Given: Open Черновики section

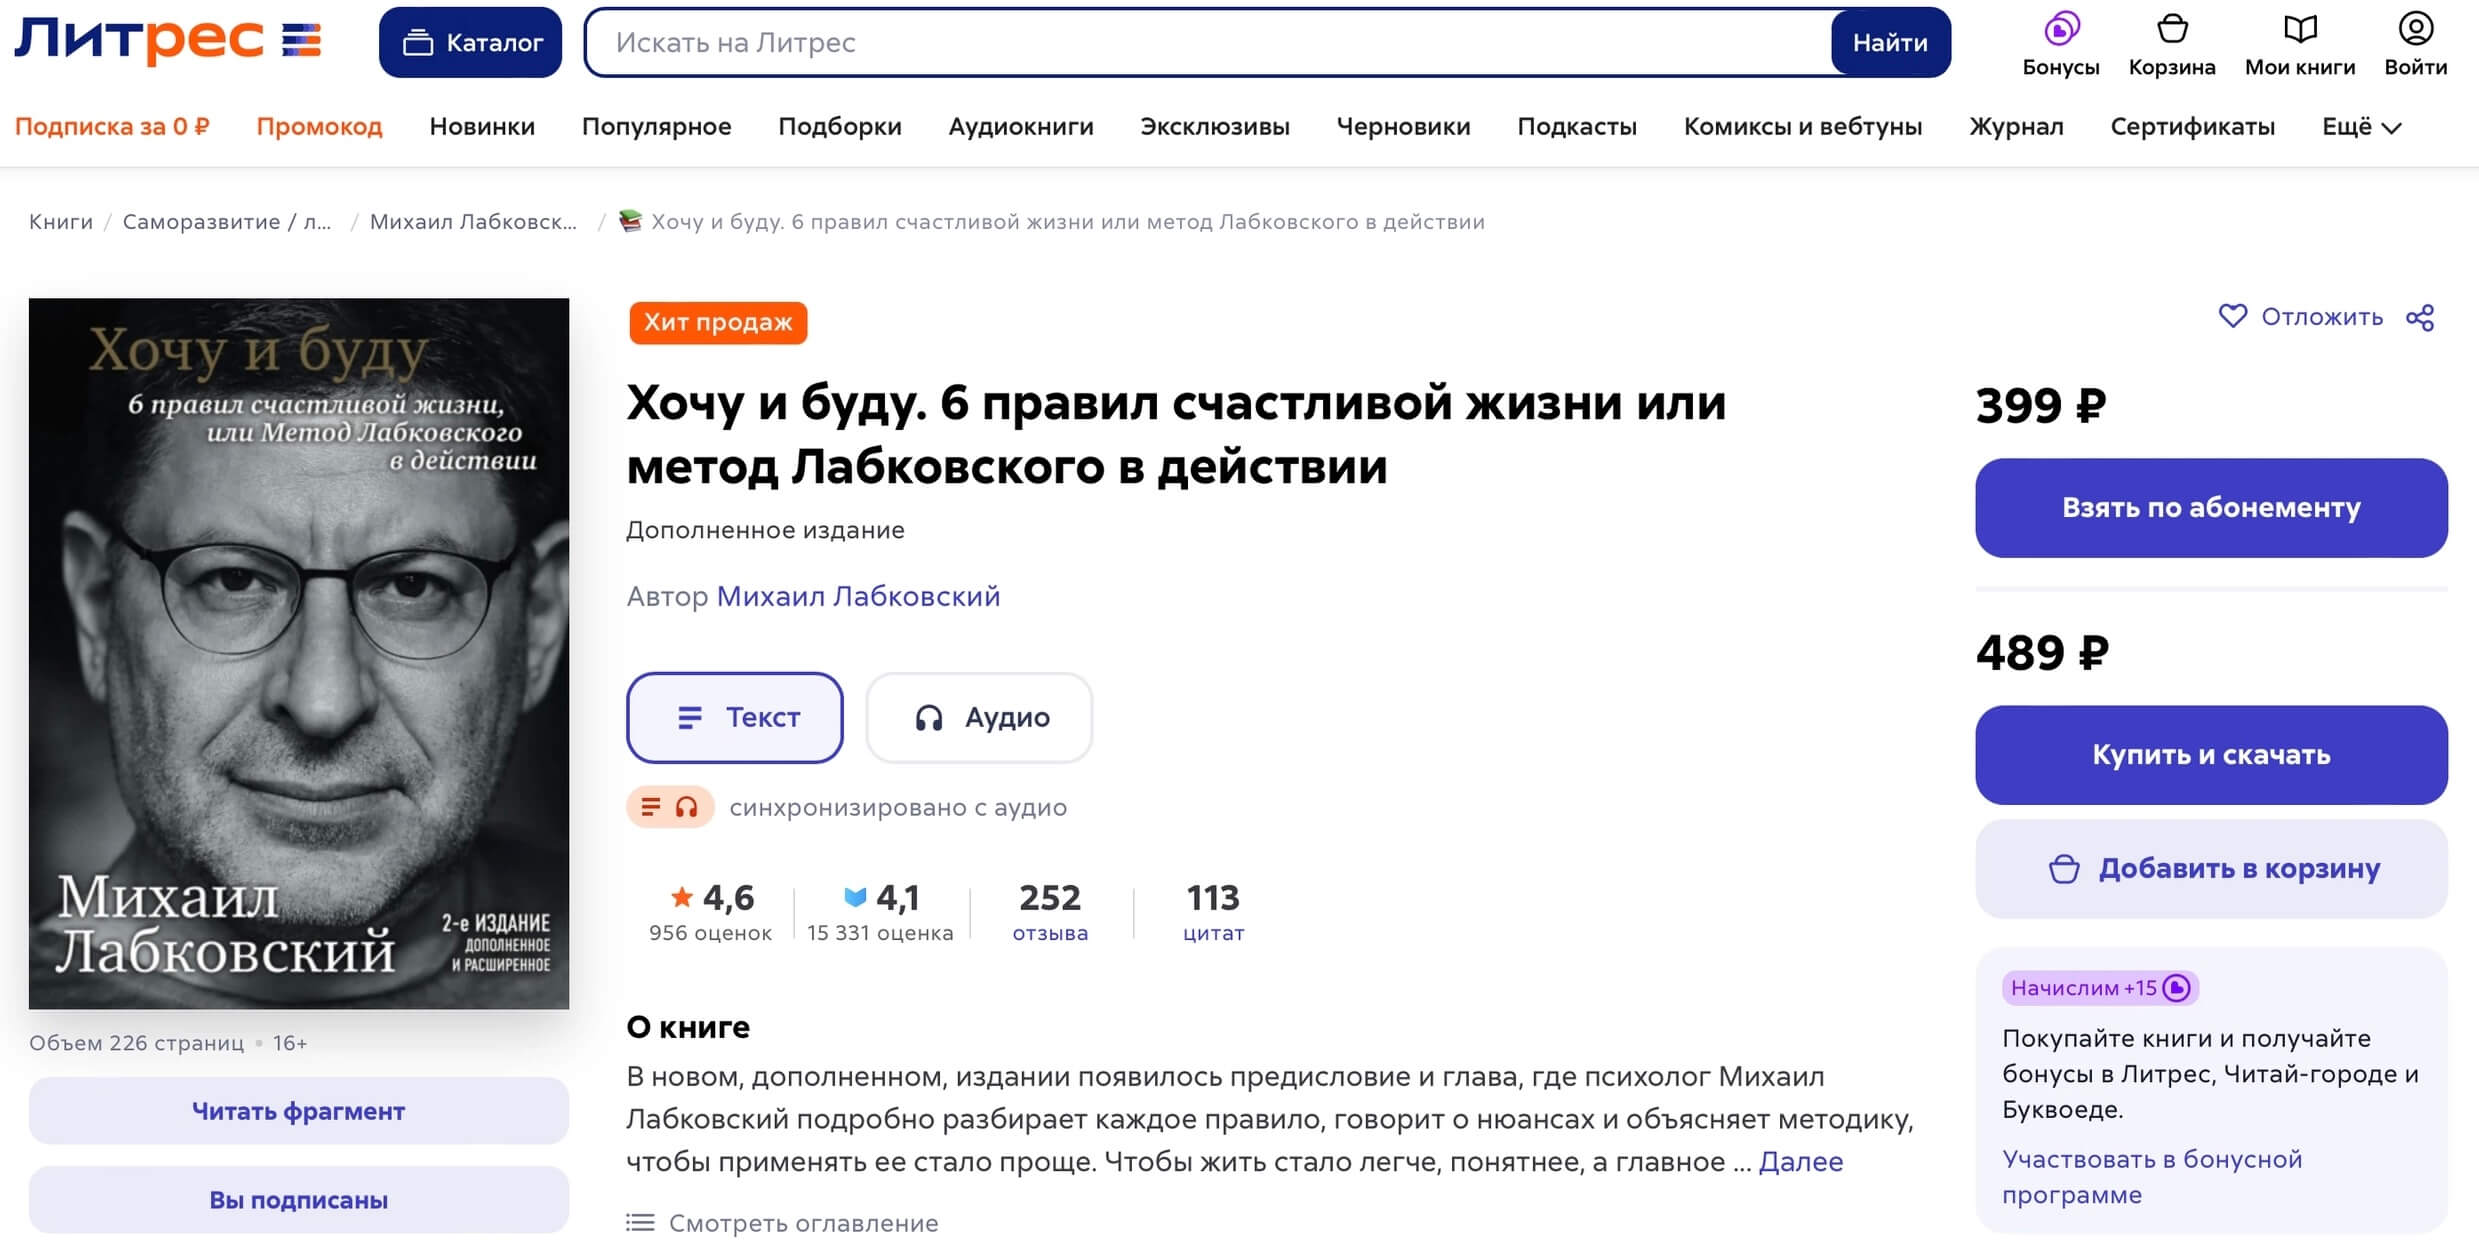Looking at the screenshot, I should [1403, 127].
